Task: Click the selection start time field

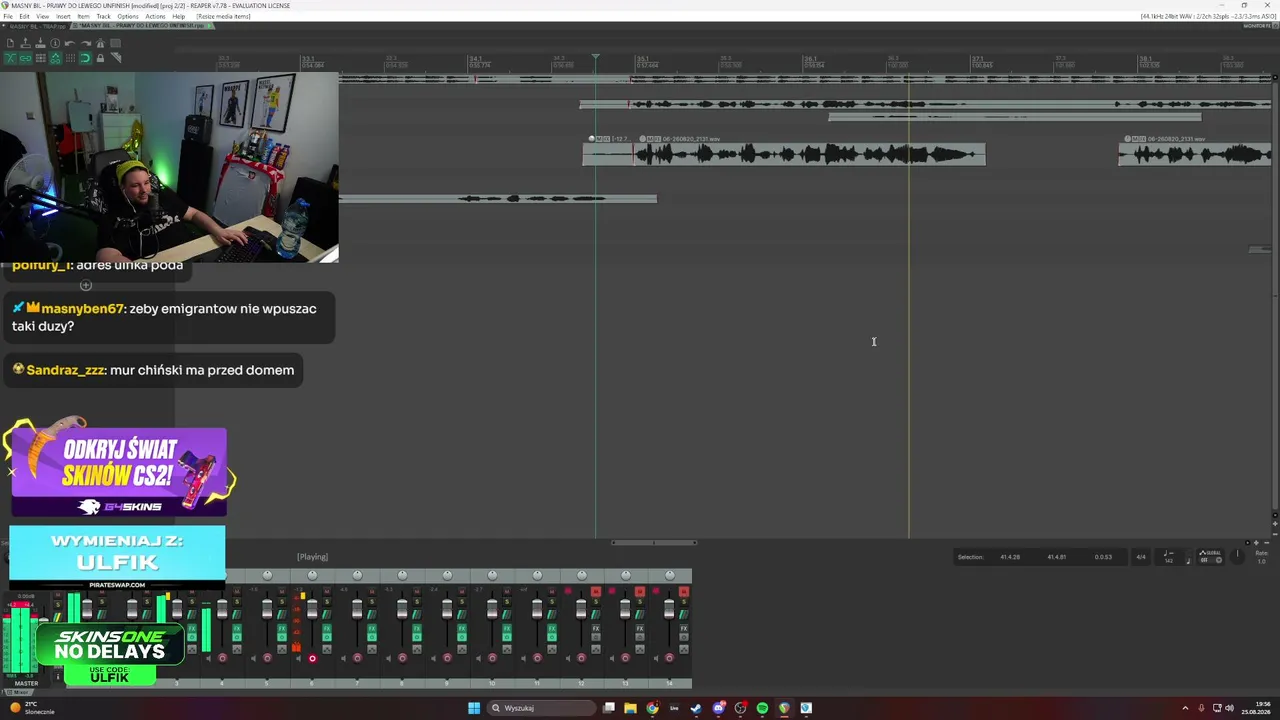Action: [x=1010, y=557]
